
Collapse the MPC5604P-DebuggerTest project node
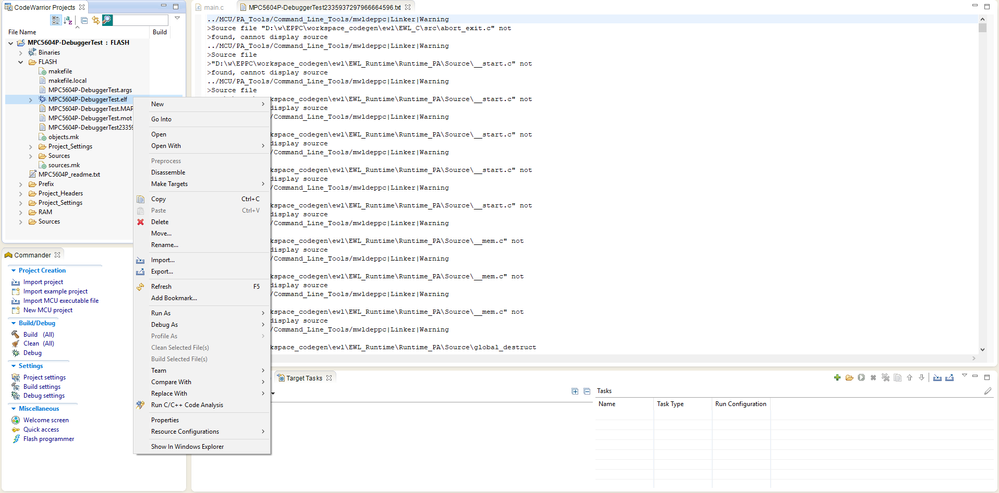pos(11,43)
